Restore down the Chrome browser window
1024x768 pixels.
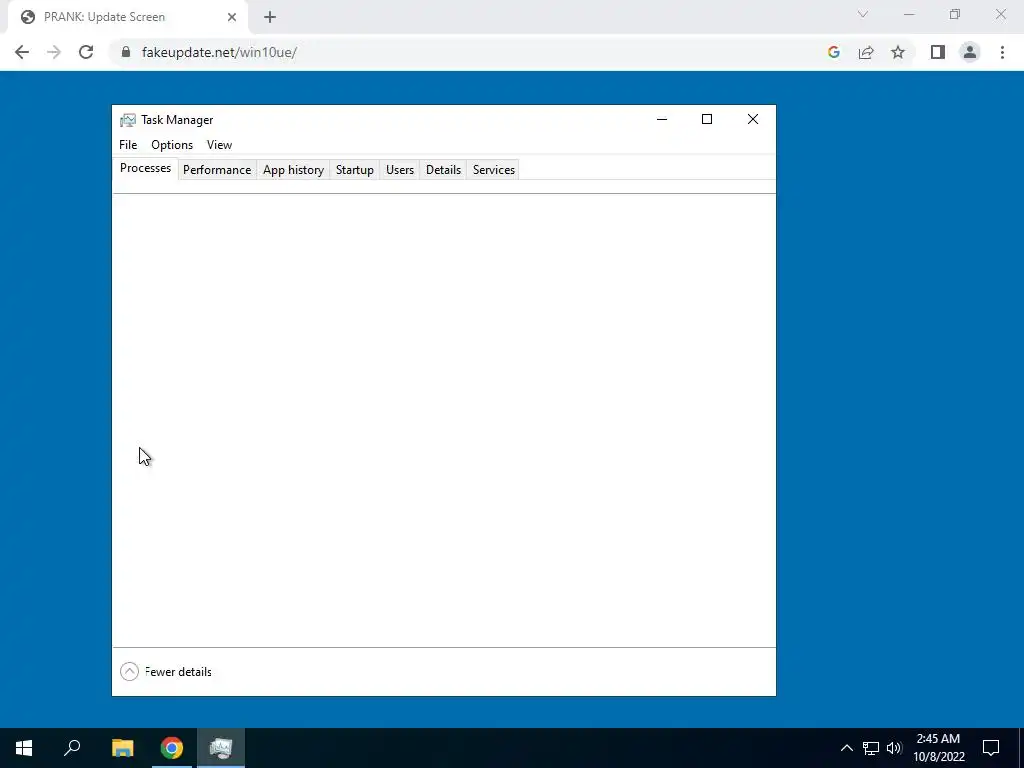click(955, 14)
